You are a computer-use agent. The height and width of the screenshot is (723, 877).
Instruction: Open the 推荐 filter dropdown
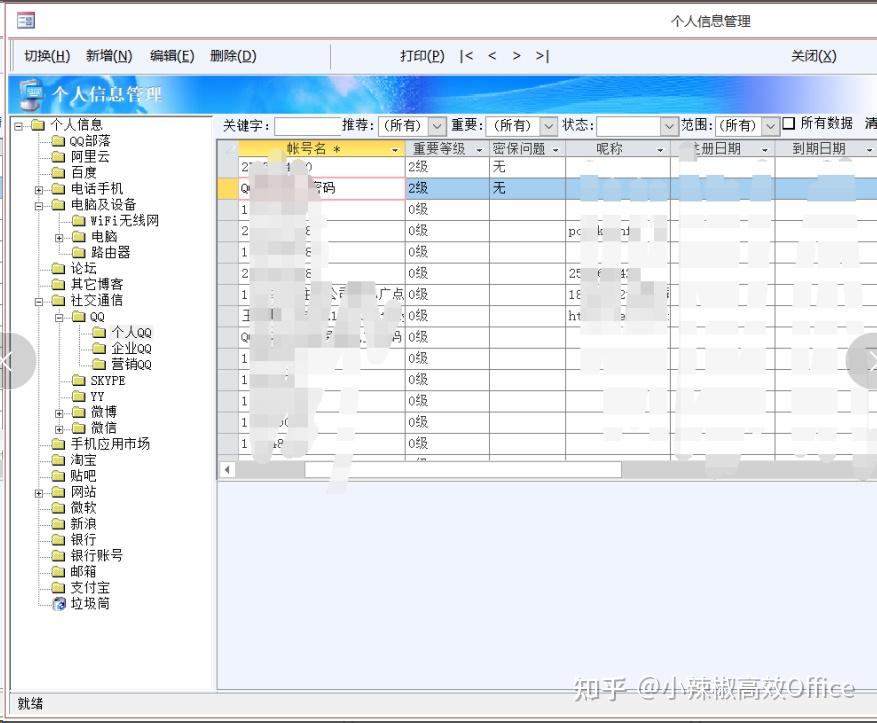pyautogui.click(x=437, y=127)
